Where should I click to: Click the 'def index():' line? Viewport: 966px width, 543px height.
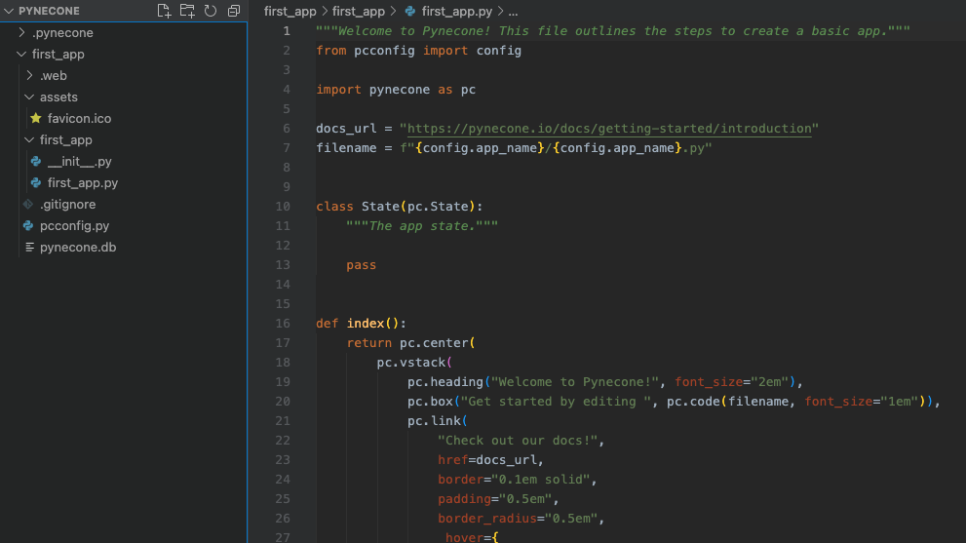pyautogui.click(x=361, y=323)
